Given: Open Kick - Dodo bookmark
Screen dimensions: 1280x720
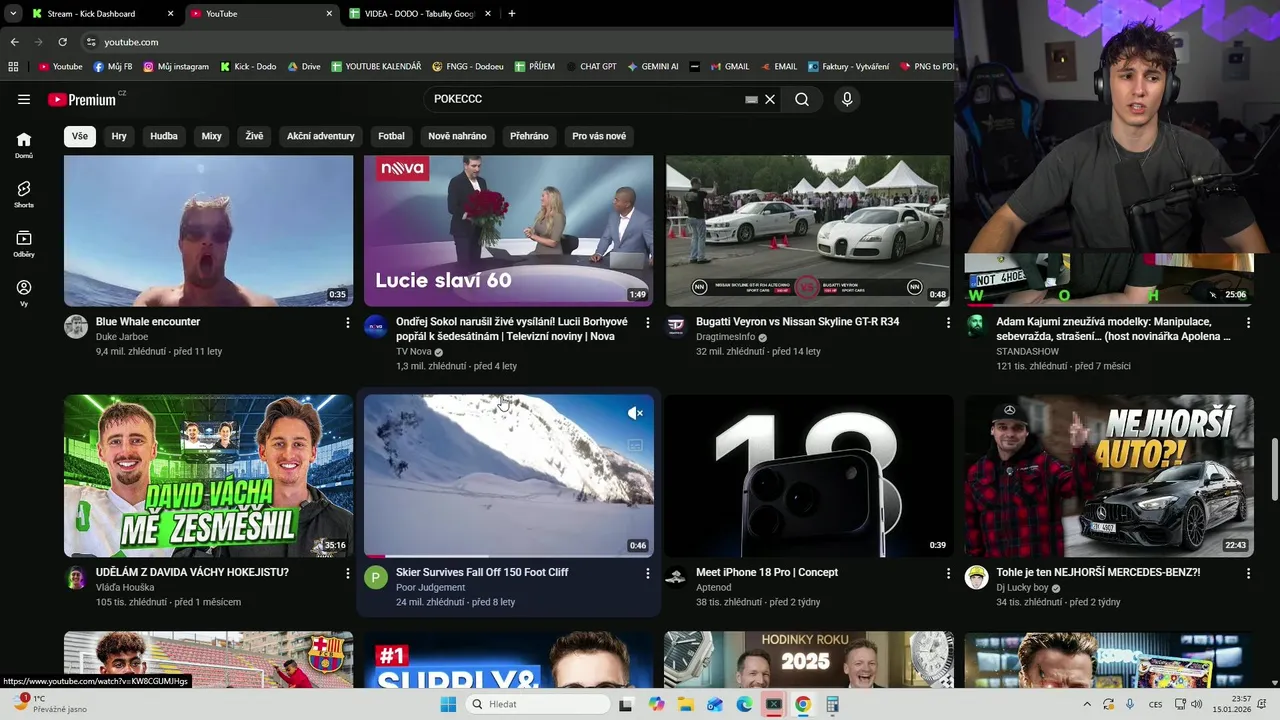Looking at the screenshot, I should [248, 67].
